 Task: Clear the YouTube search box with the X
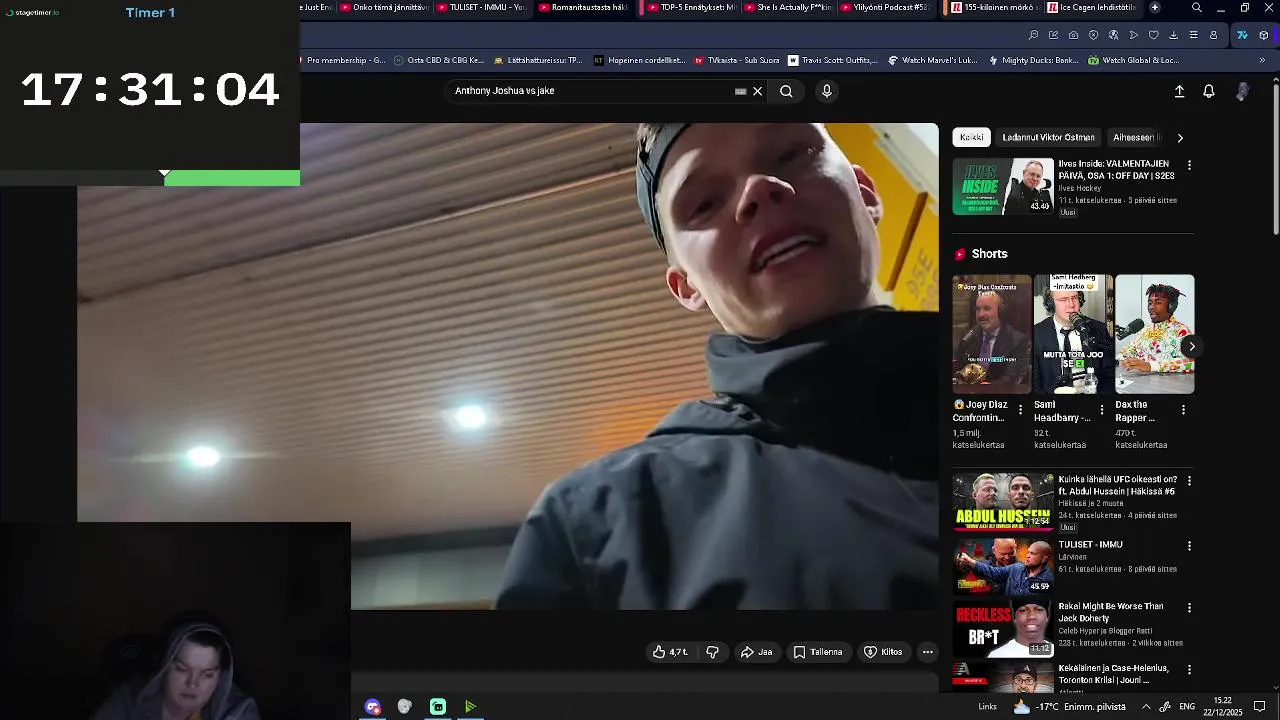coord(757,91)
